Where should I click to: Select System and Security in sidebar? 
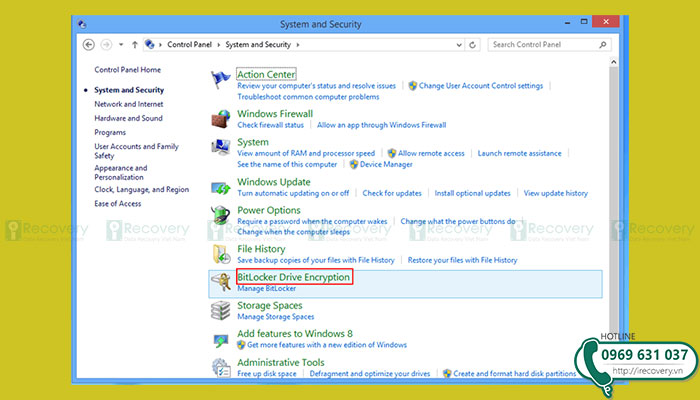(129, 90)
